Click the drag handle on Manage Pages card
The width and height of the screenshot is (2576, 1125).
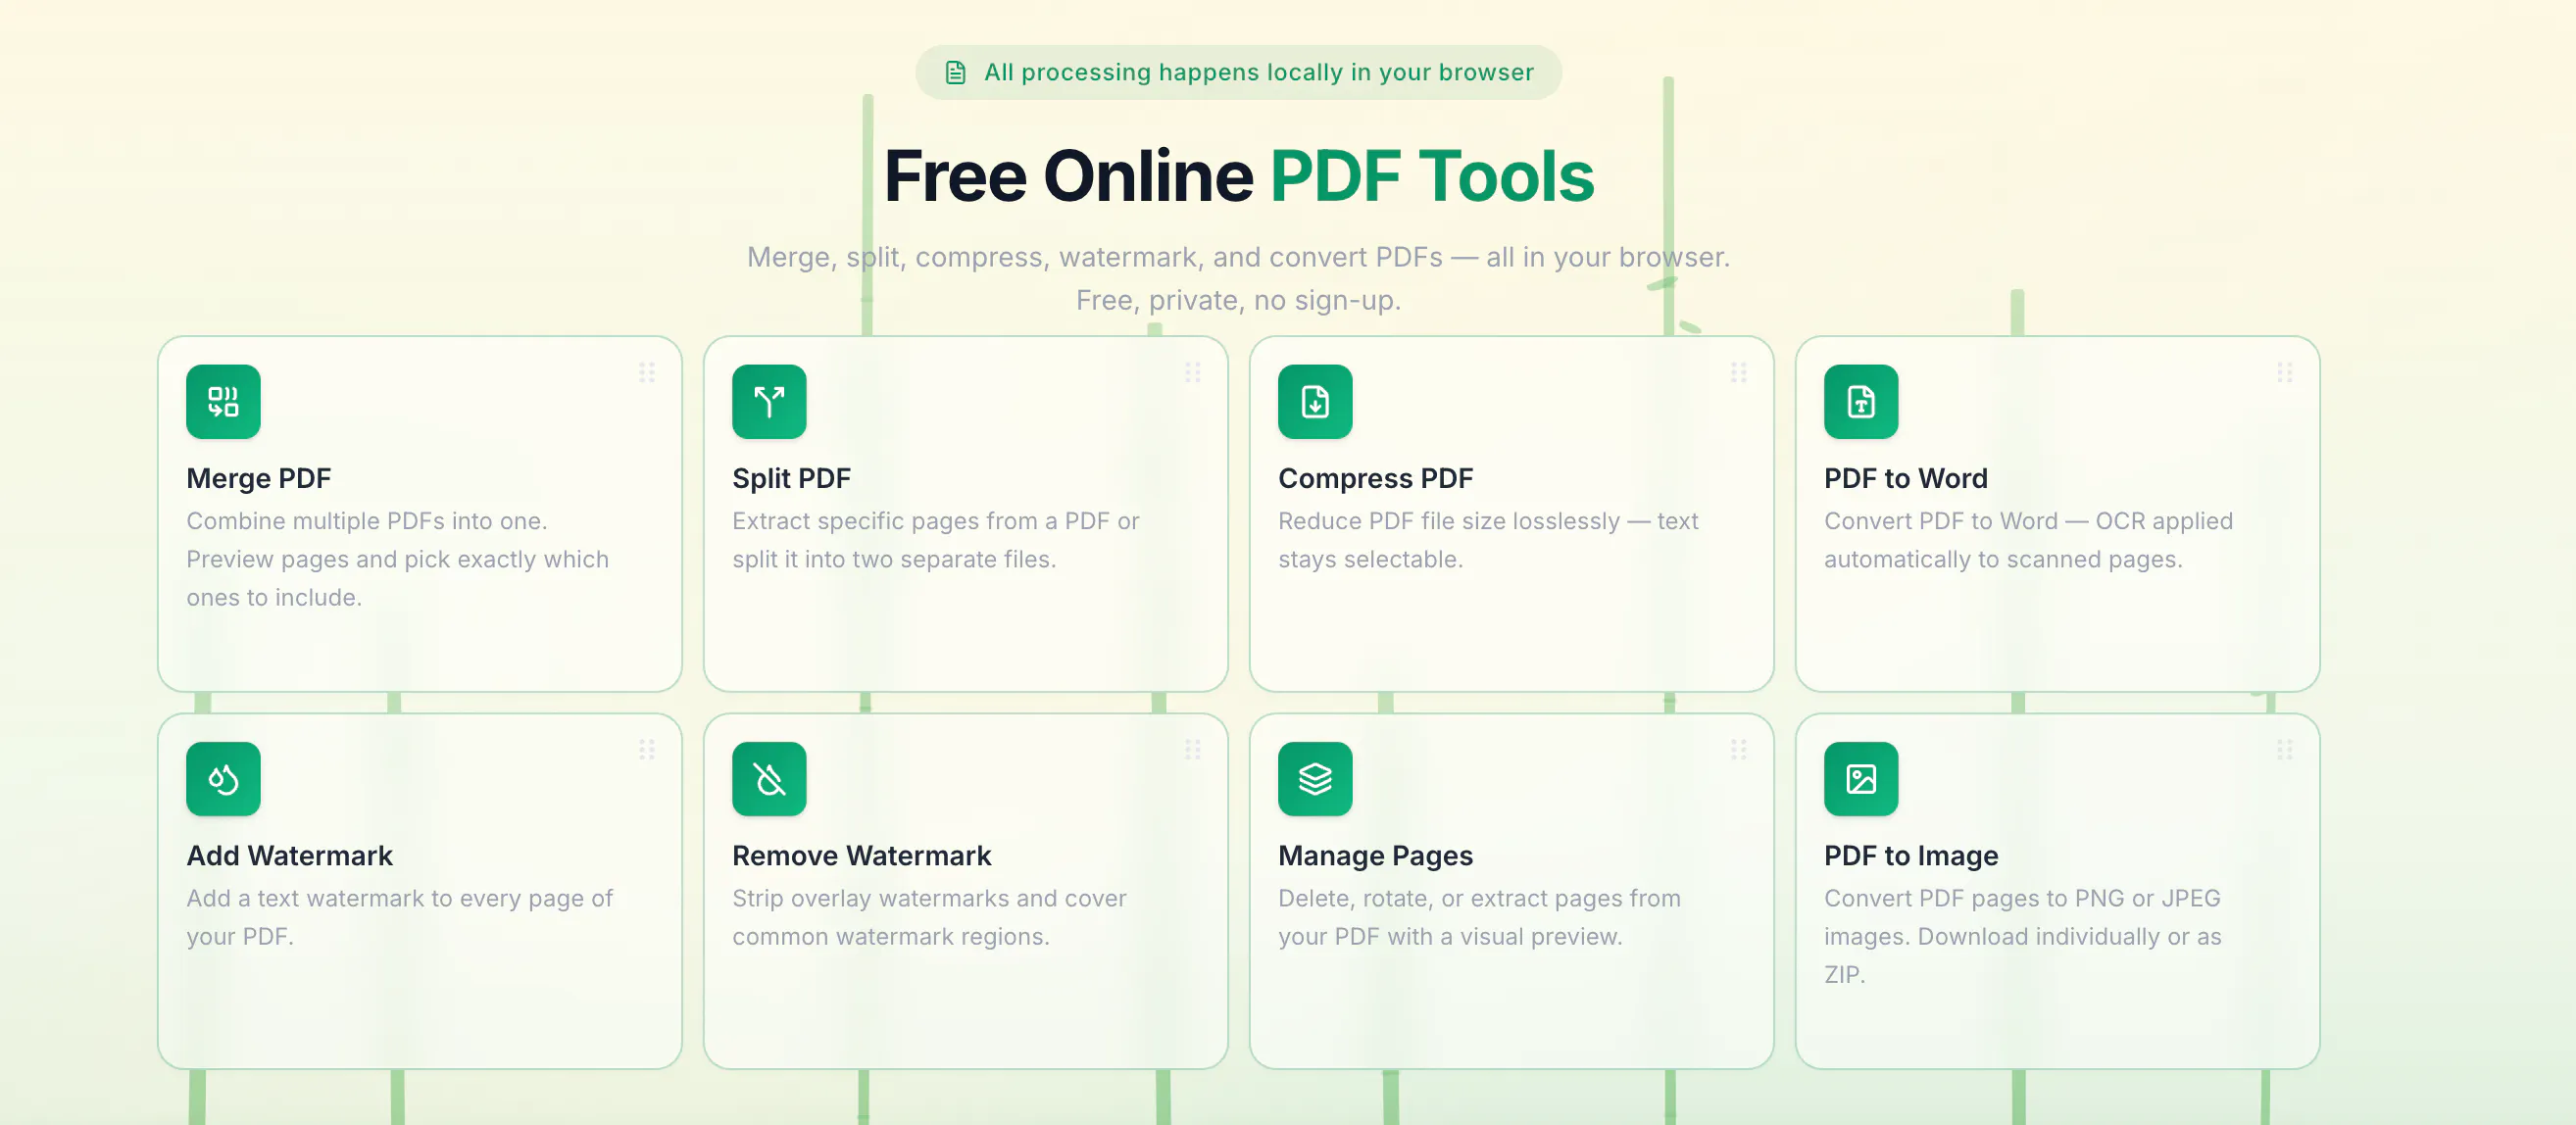tap(1739, 750)
